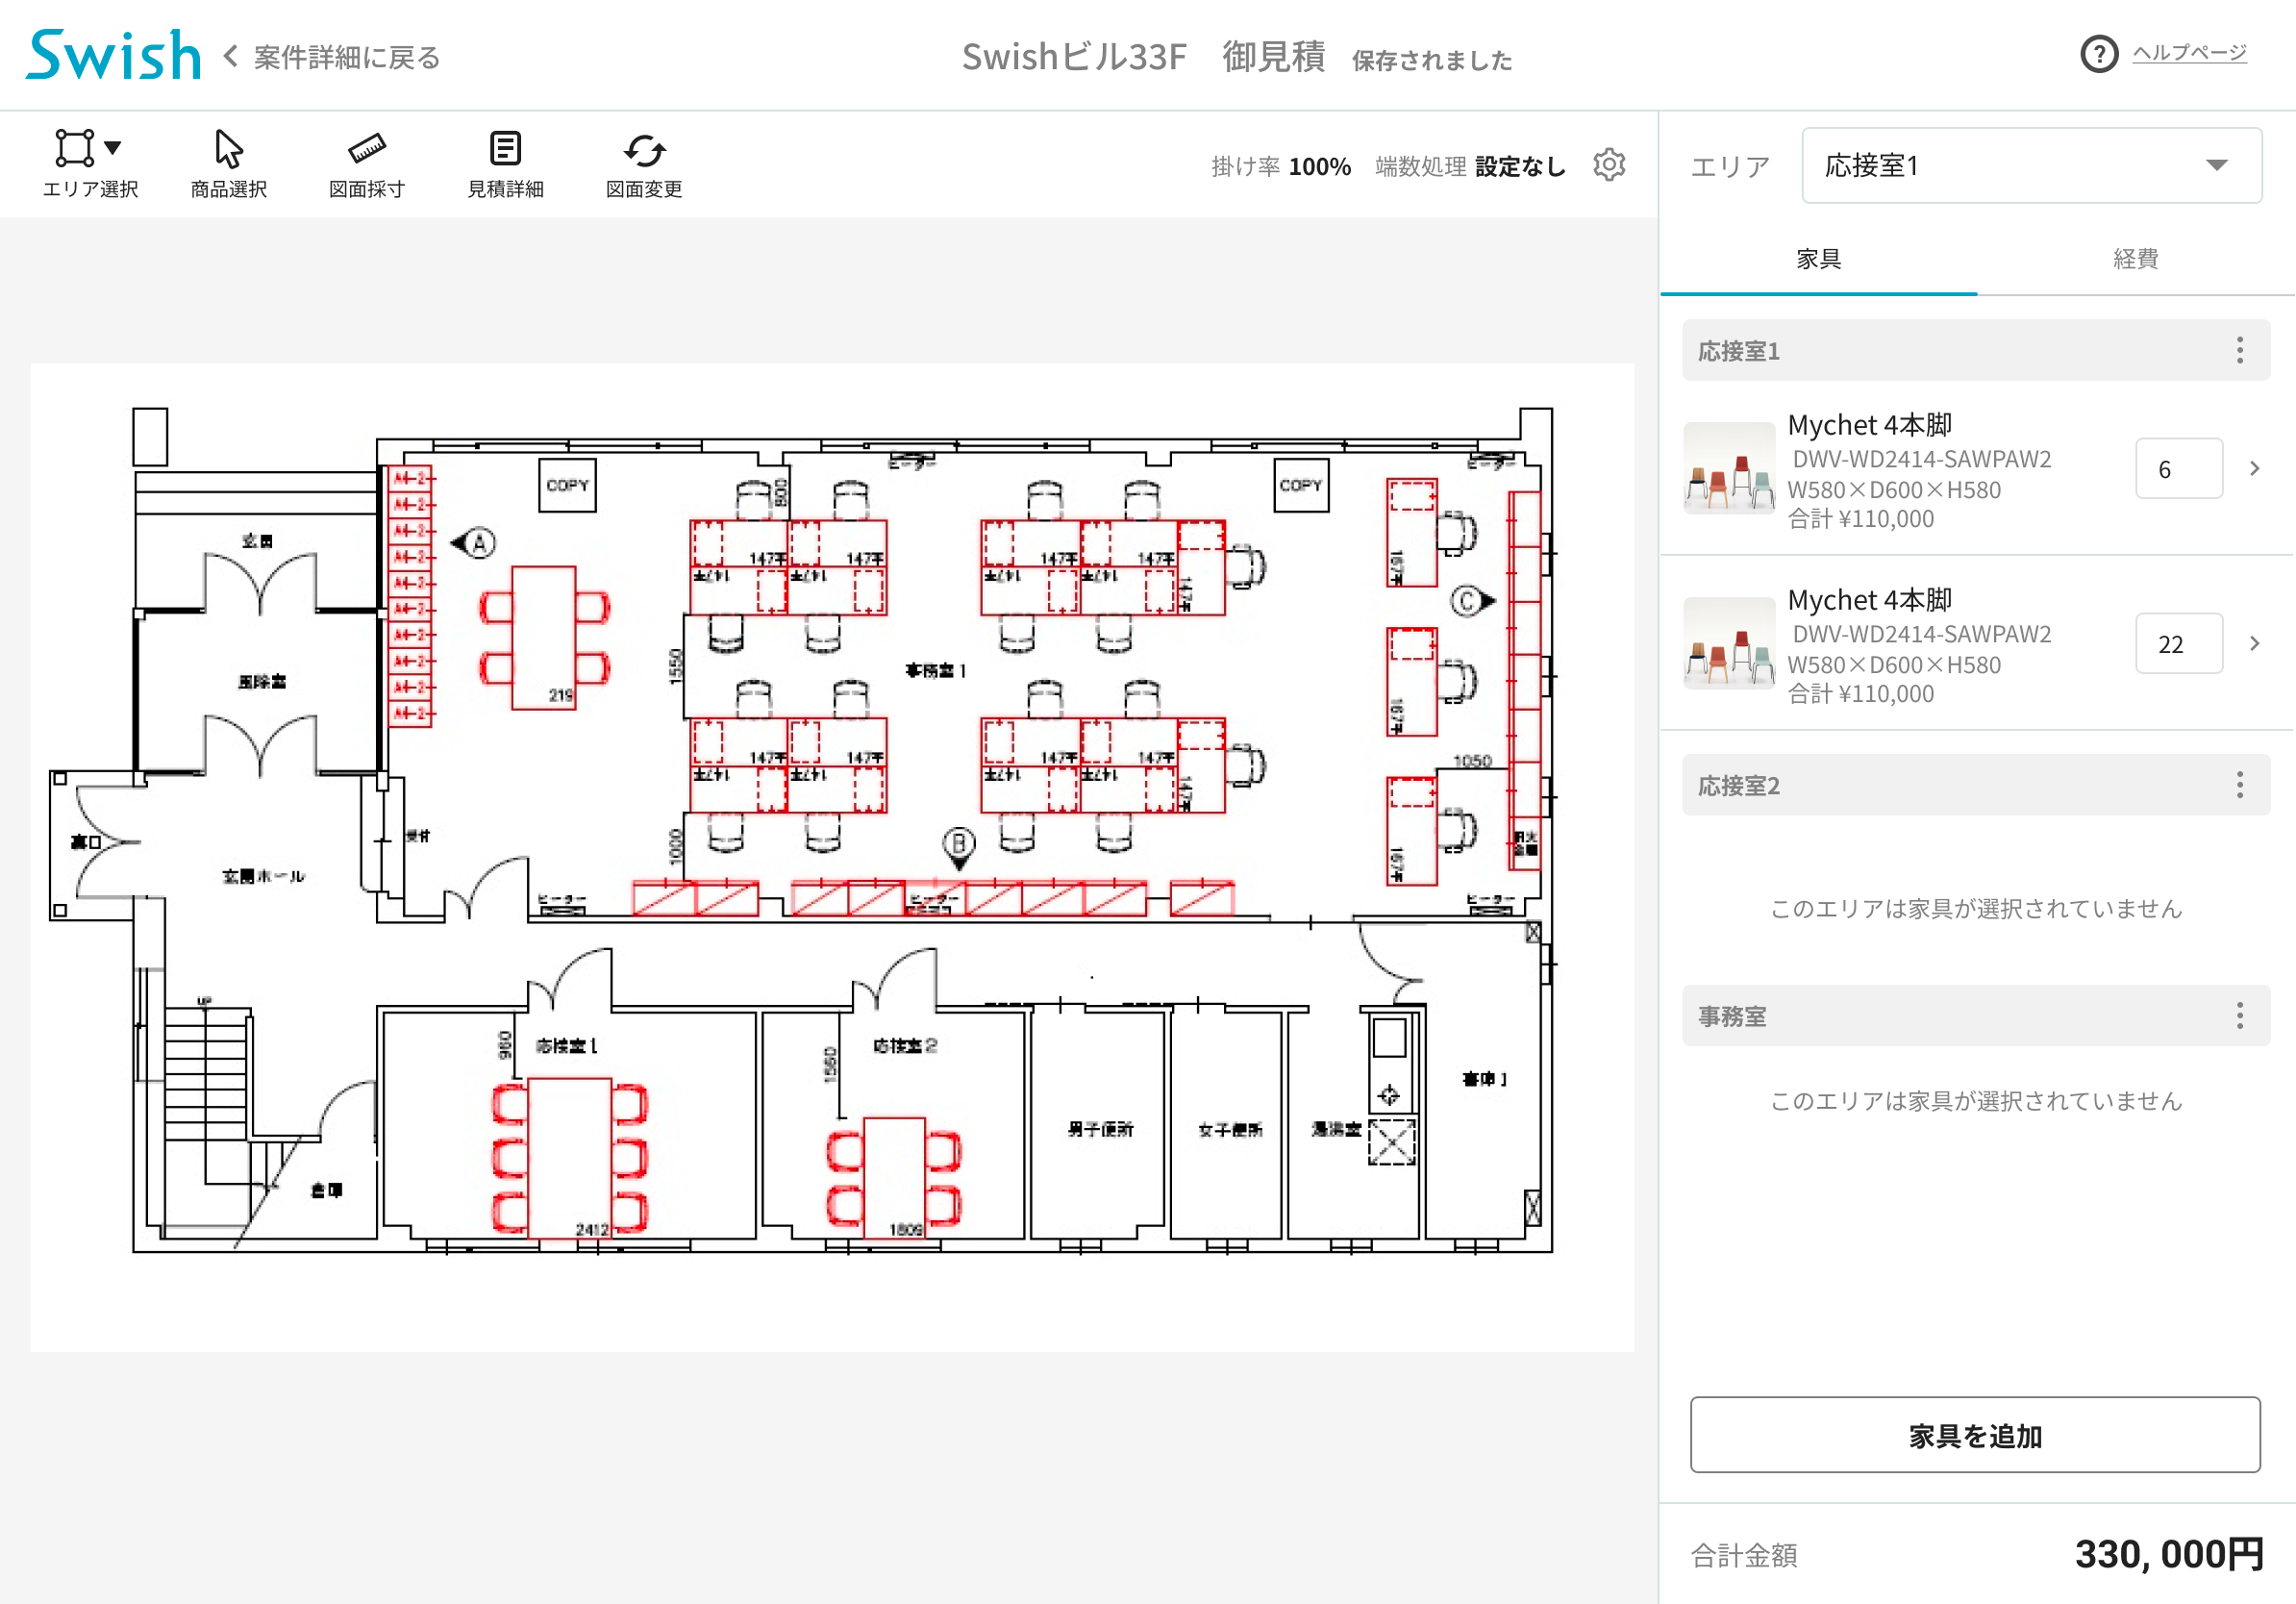Open the ヘルプページ link

point(2189,53)
